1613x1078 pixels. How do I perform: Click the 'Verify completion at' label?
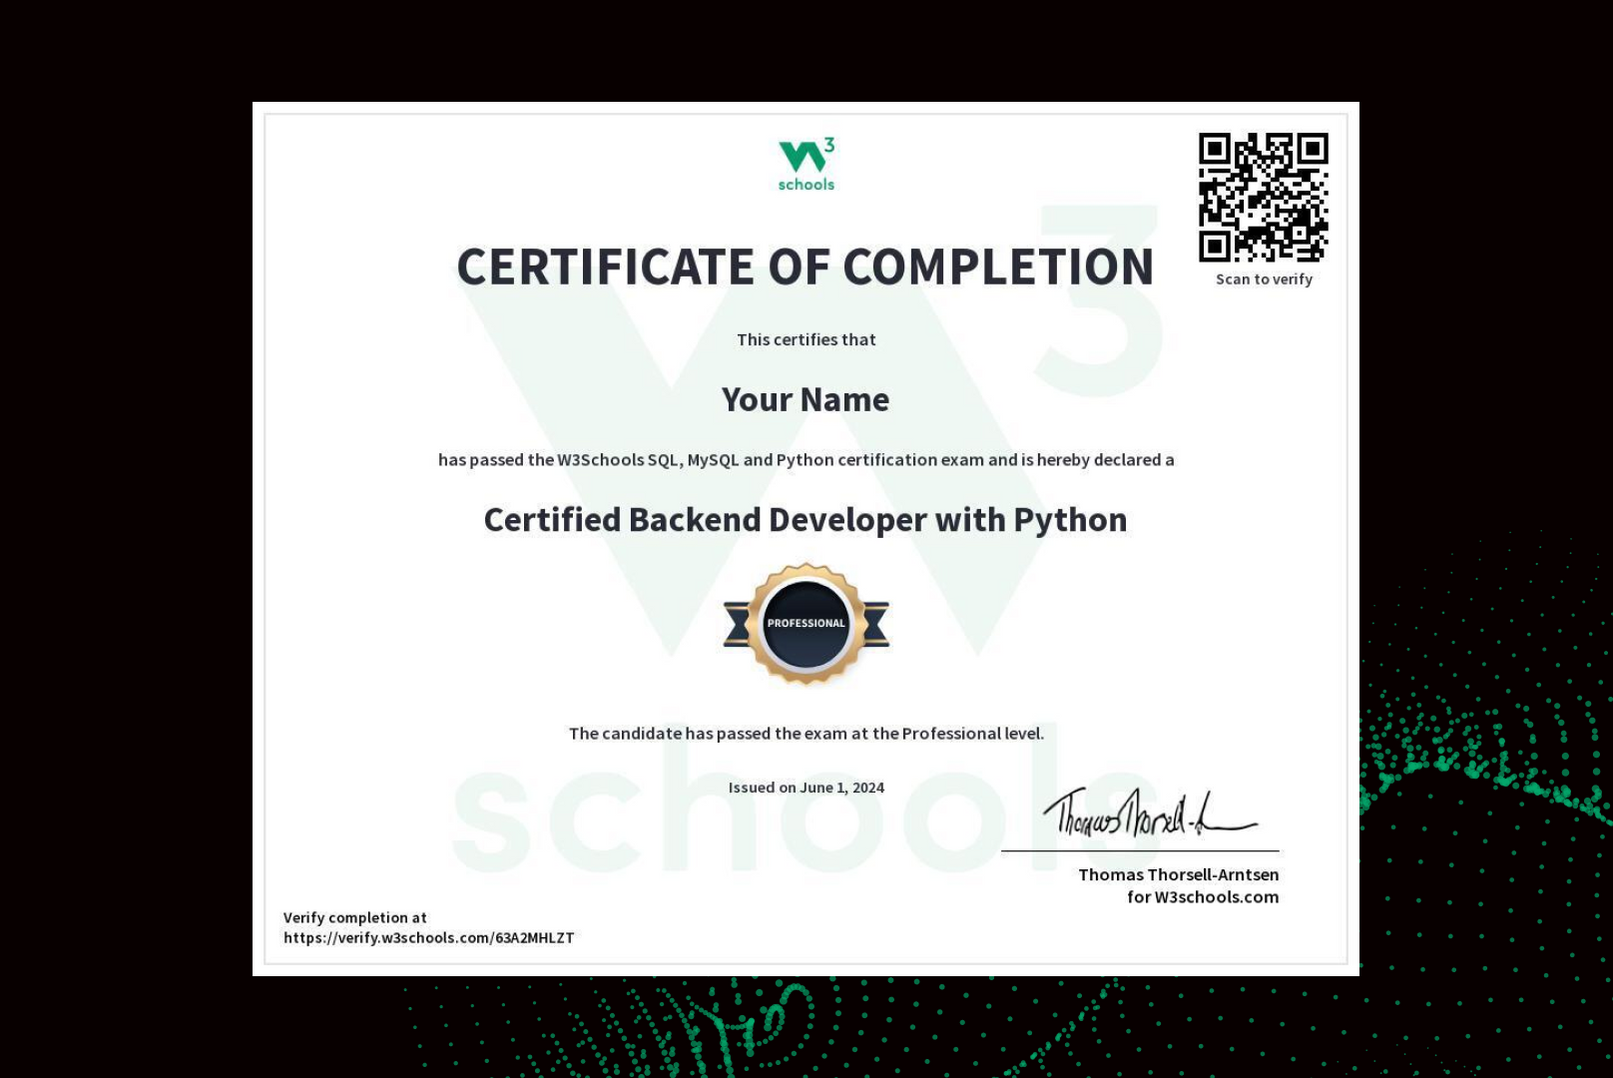click(x=355, y=917)
